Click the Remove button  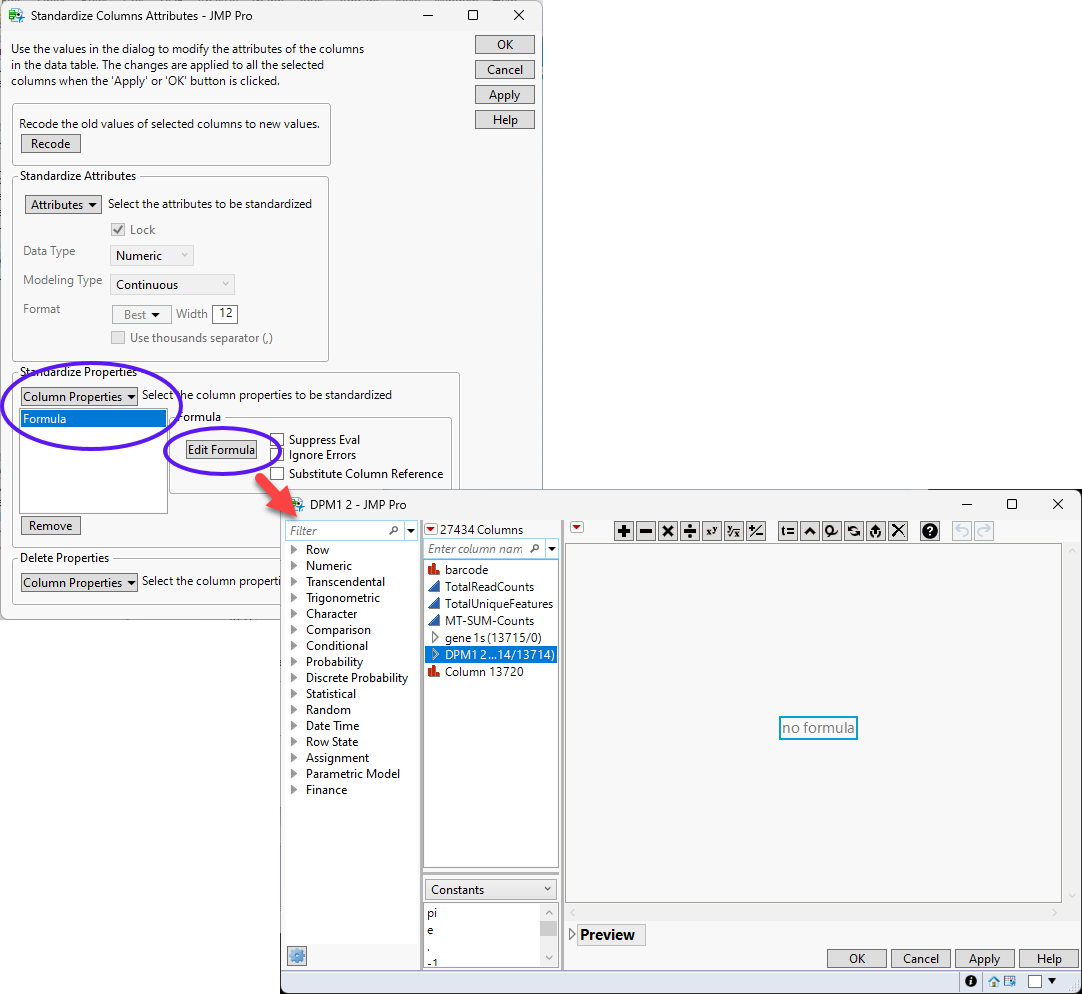tap(51, 525)
